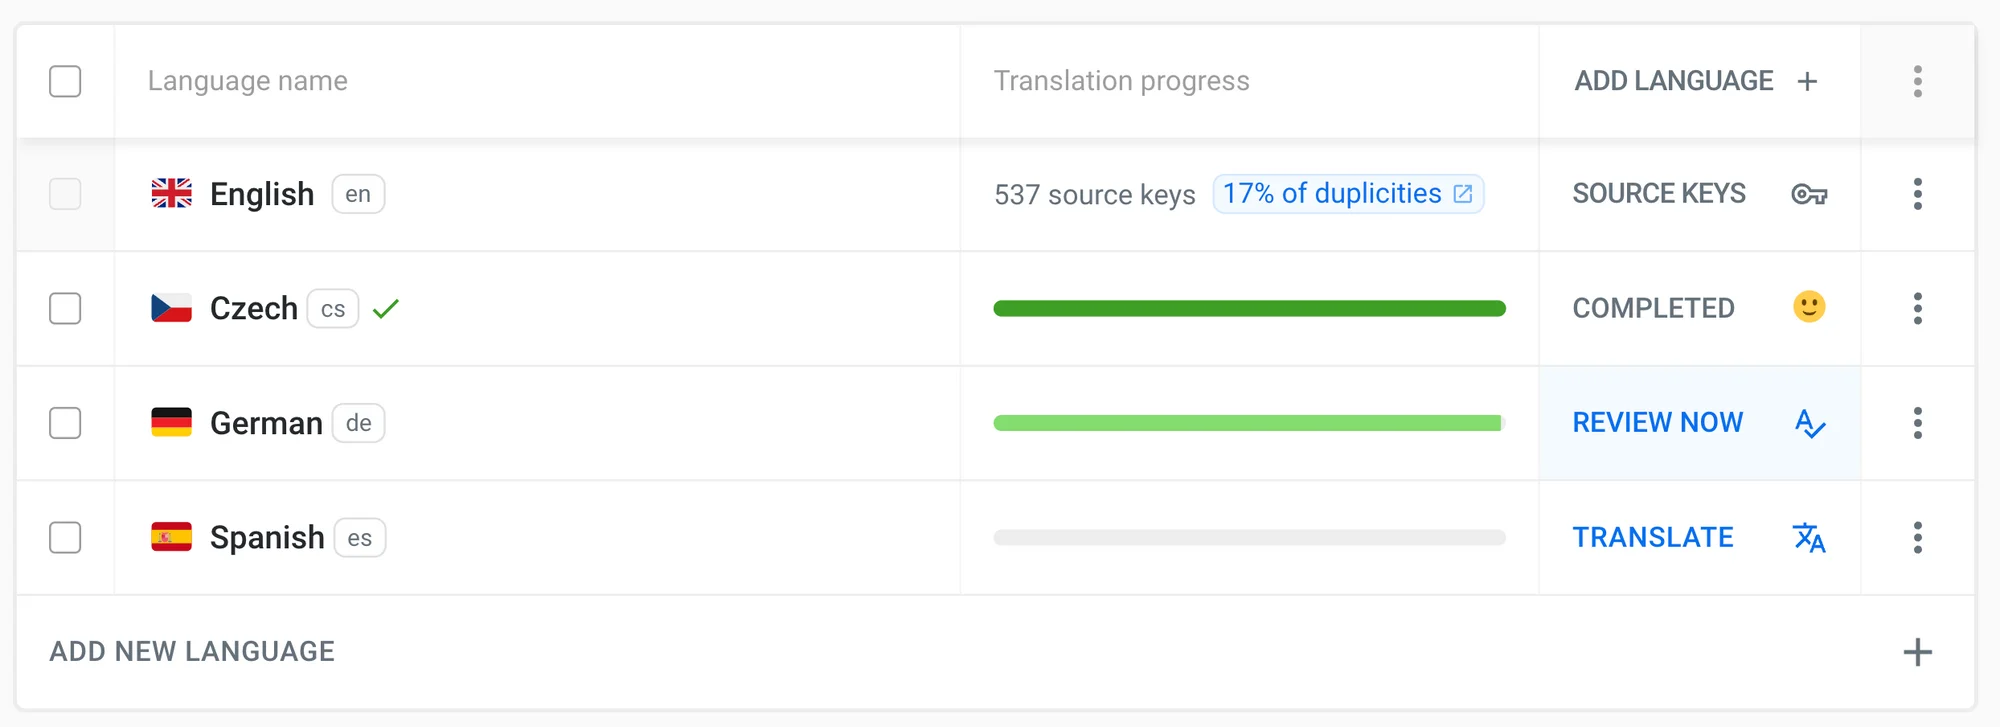Viewport: 2000px width, 727px height.
Task: Click the REVIEW NOW button
Action: 1657,423
